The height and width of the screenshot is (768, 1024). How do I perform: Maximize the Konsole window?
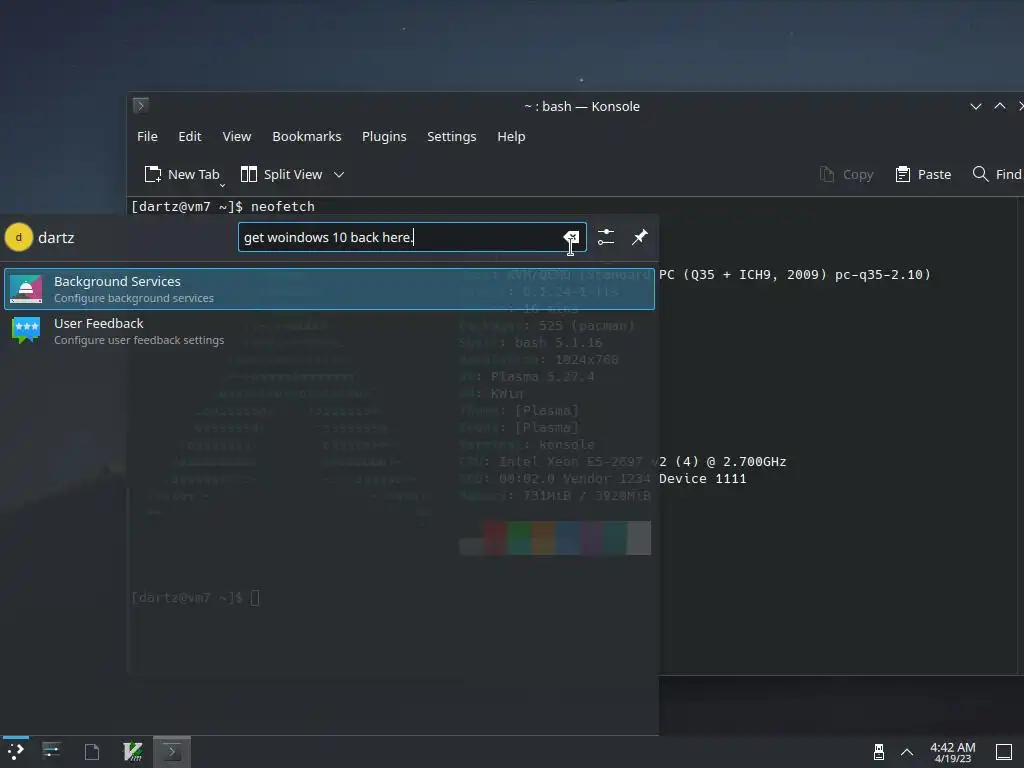pos(1000,106)
